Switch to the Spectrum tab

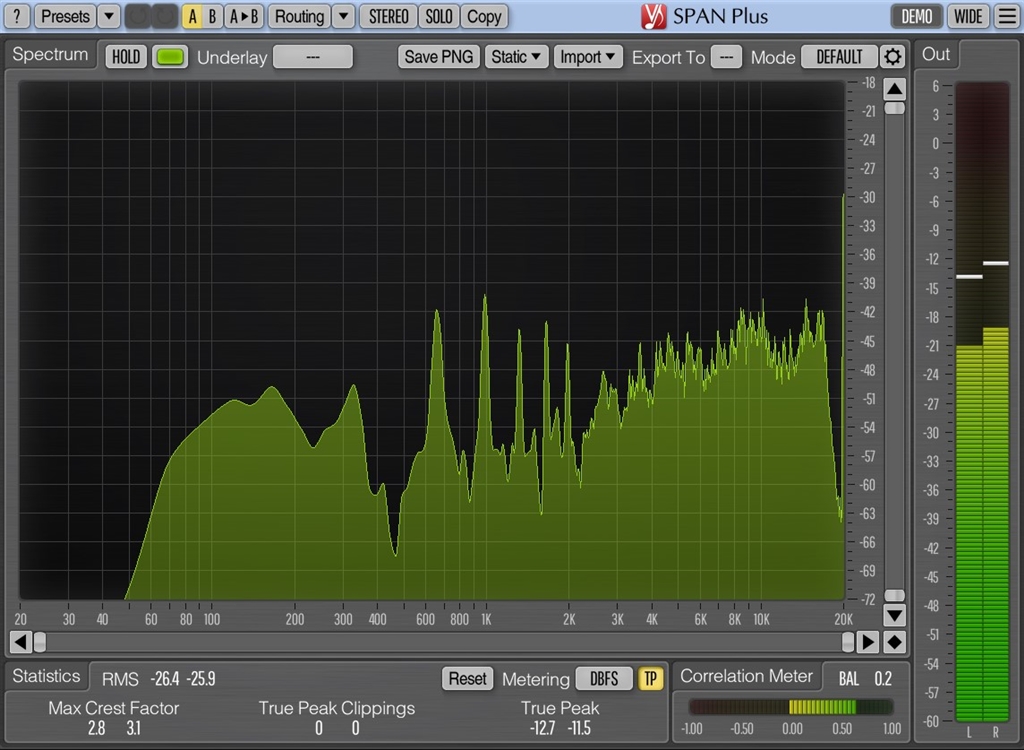pos(50,55)
